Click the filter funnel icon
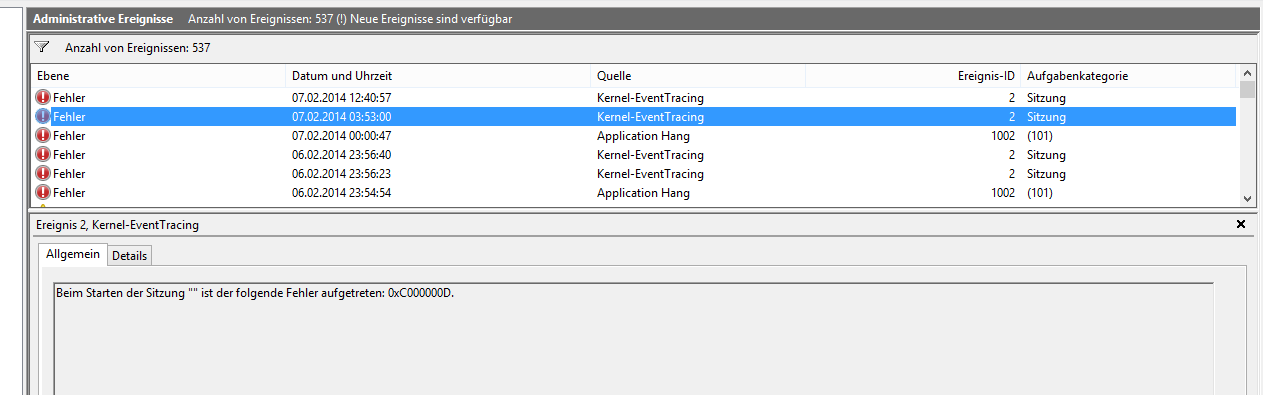 (x=42, y=47)
